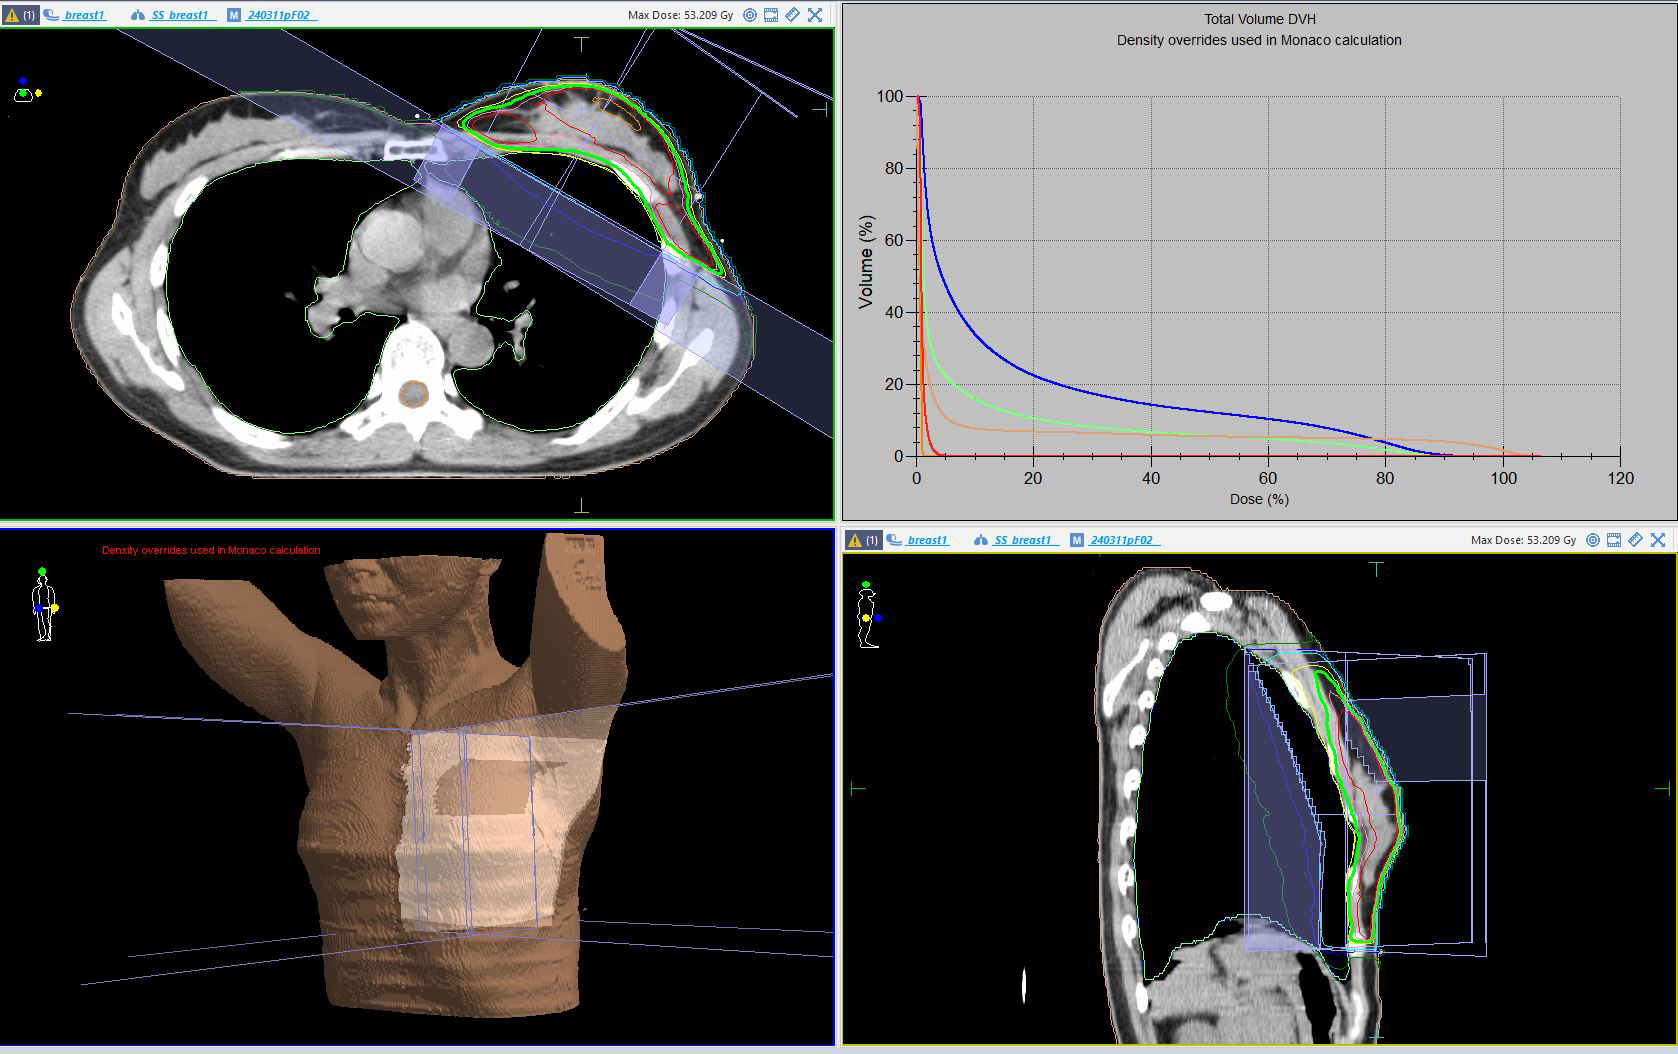Viewport: 1678px width, 1054px height.
Task: Expand the transverse view to full screen
Action: (x=815, y=15)
